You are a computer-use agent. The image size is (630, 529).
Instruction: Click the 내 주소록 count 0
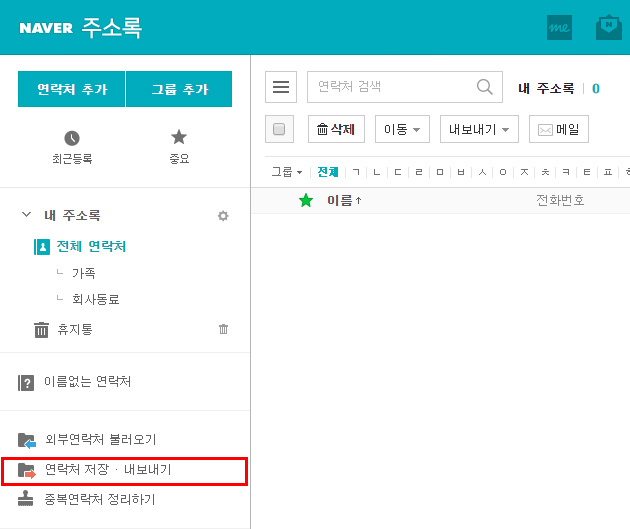(x=596, y=88)
